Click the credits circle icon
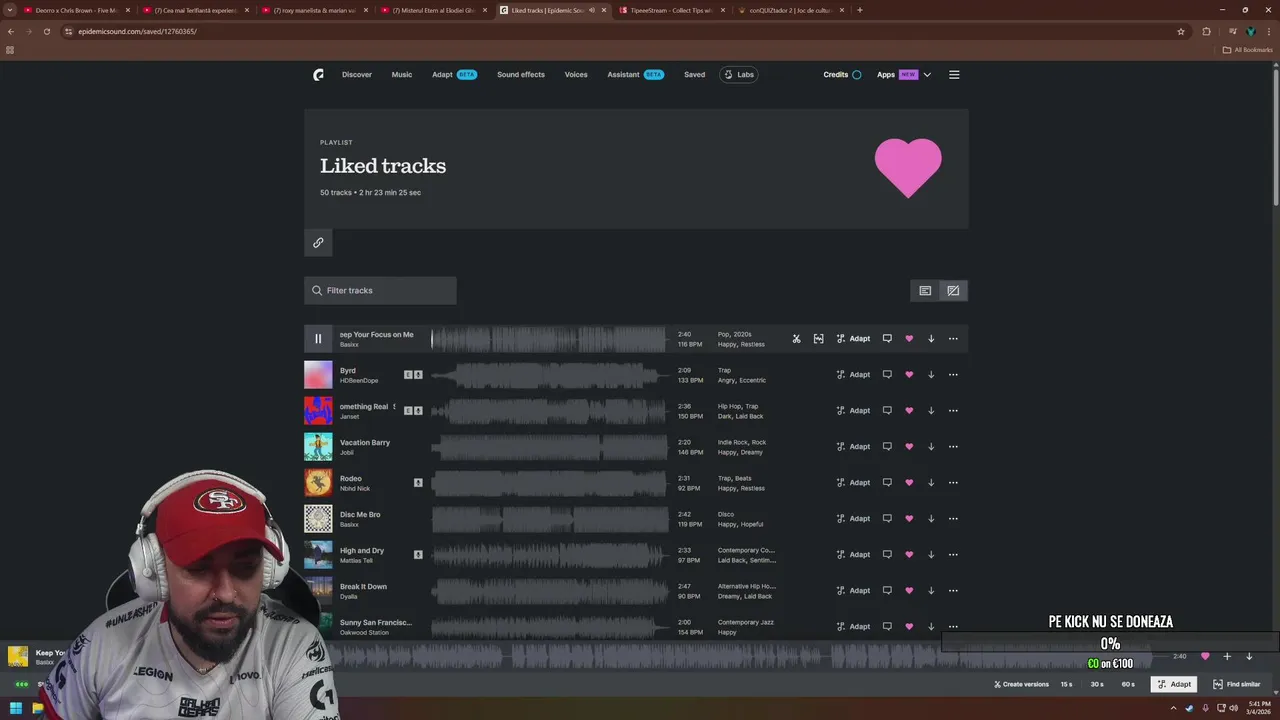Screen dimensions: 1280x720 click(x=856, y=75)
